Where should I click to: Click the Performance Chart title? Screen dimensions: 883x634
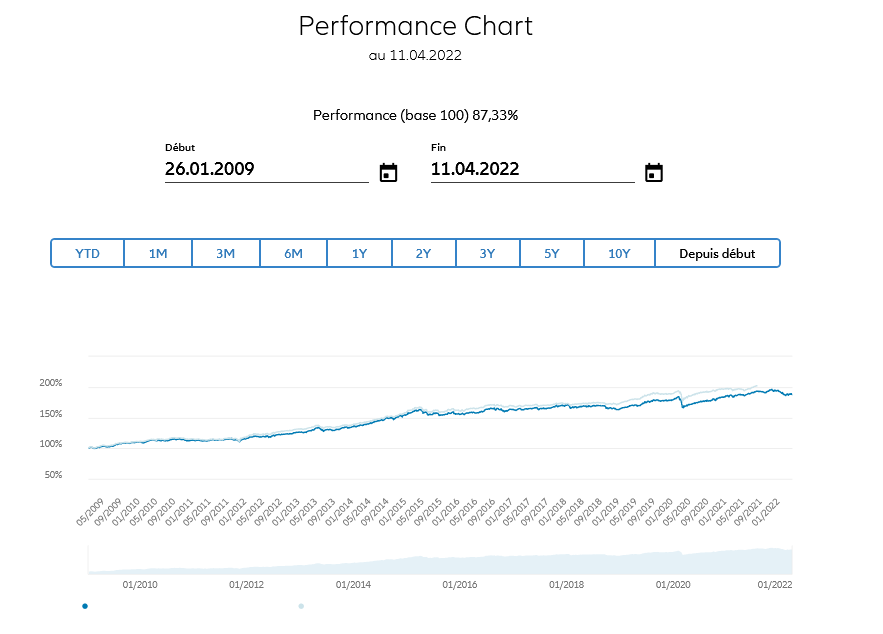pyautogui.click(x=416, y=26)
